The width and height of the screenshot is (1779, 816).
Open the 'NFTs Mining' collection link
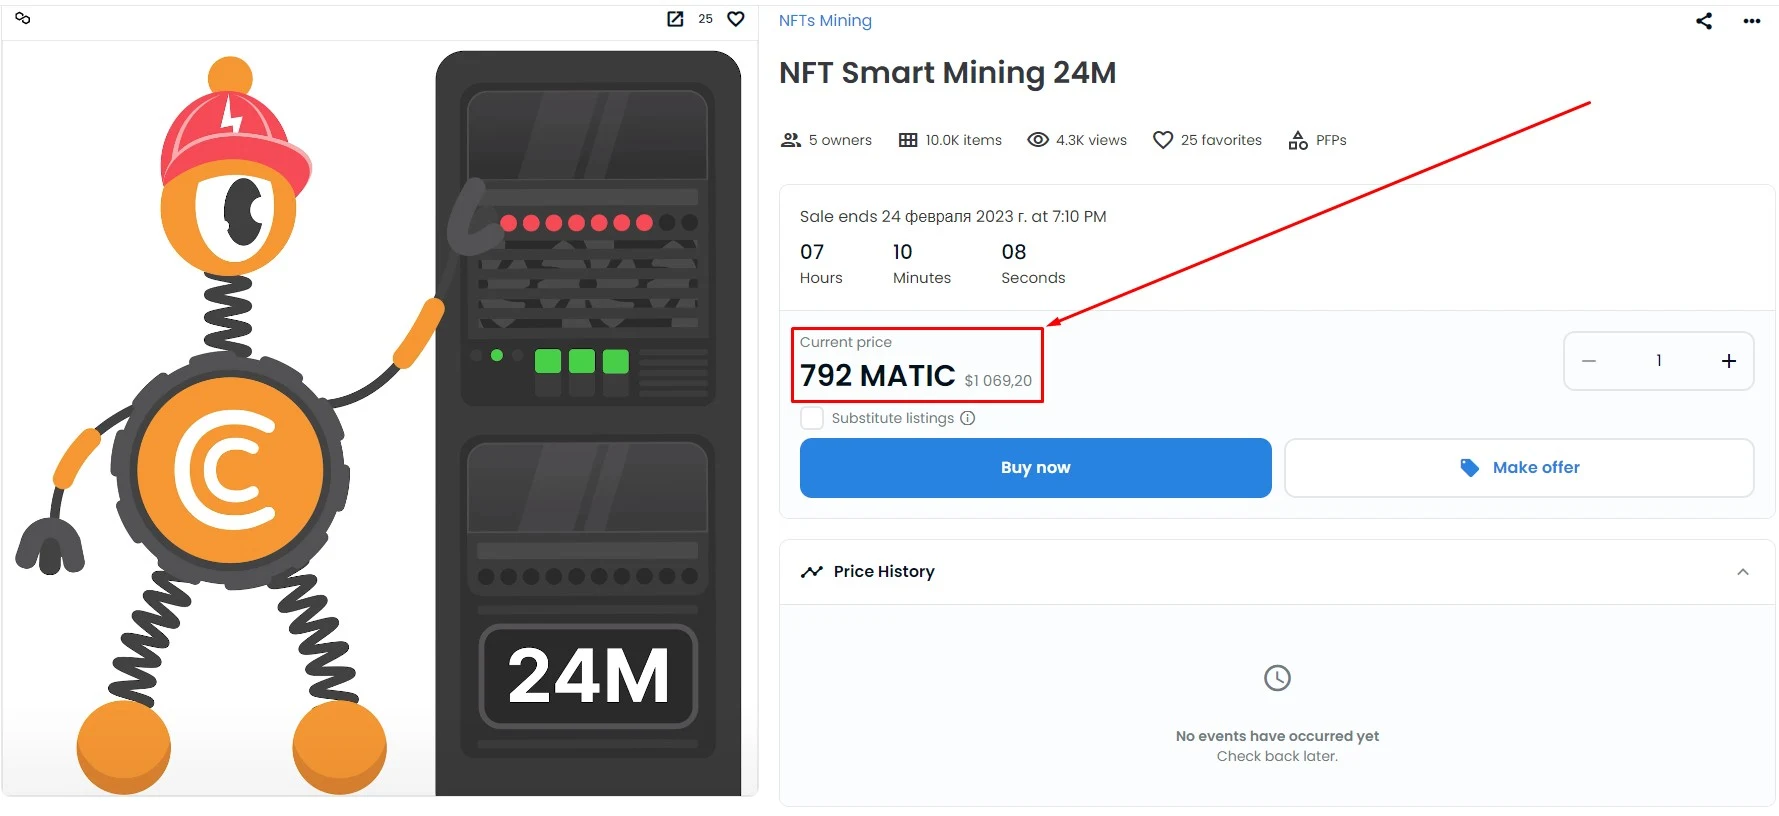click(825, 20)
